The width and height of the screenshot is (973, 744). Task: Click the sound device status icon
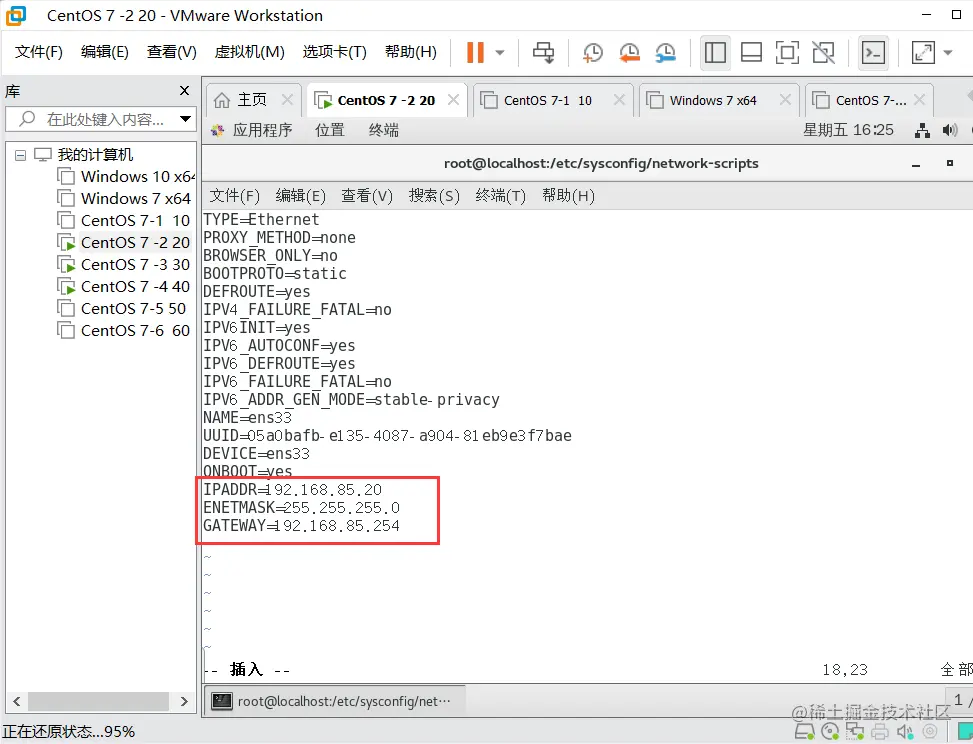(905, 732)
